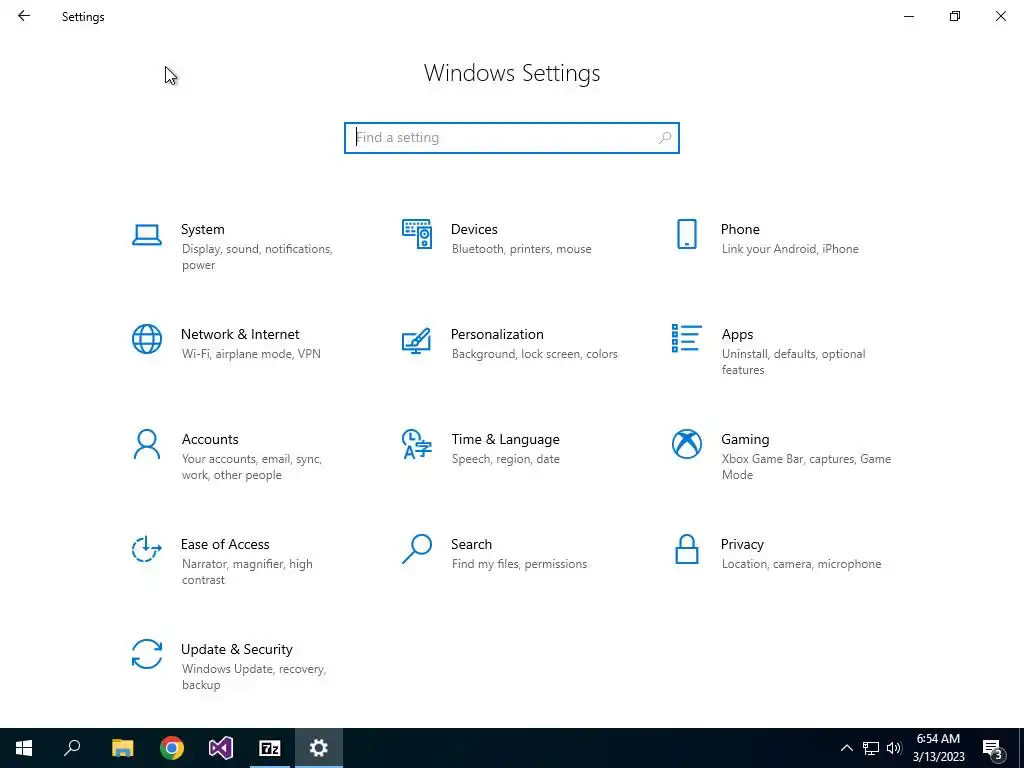Open the Update & Security arrows icon
The height and width of the screenshot is (768, 1024).
click(147, 654)
